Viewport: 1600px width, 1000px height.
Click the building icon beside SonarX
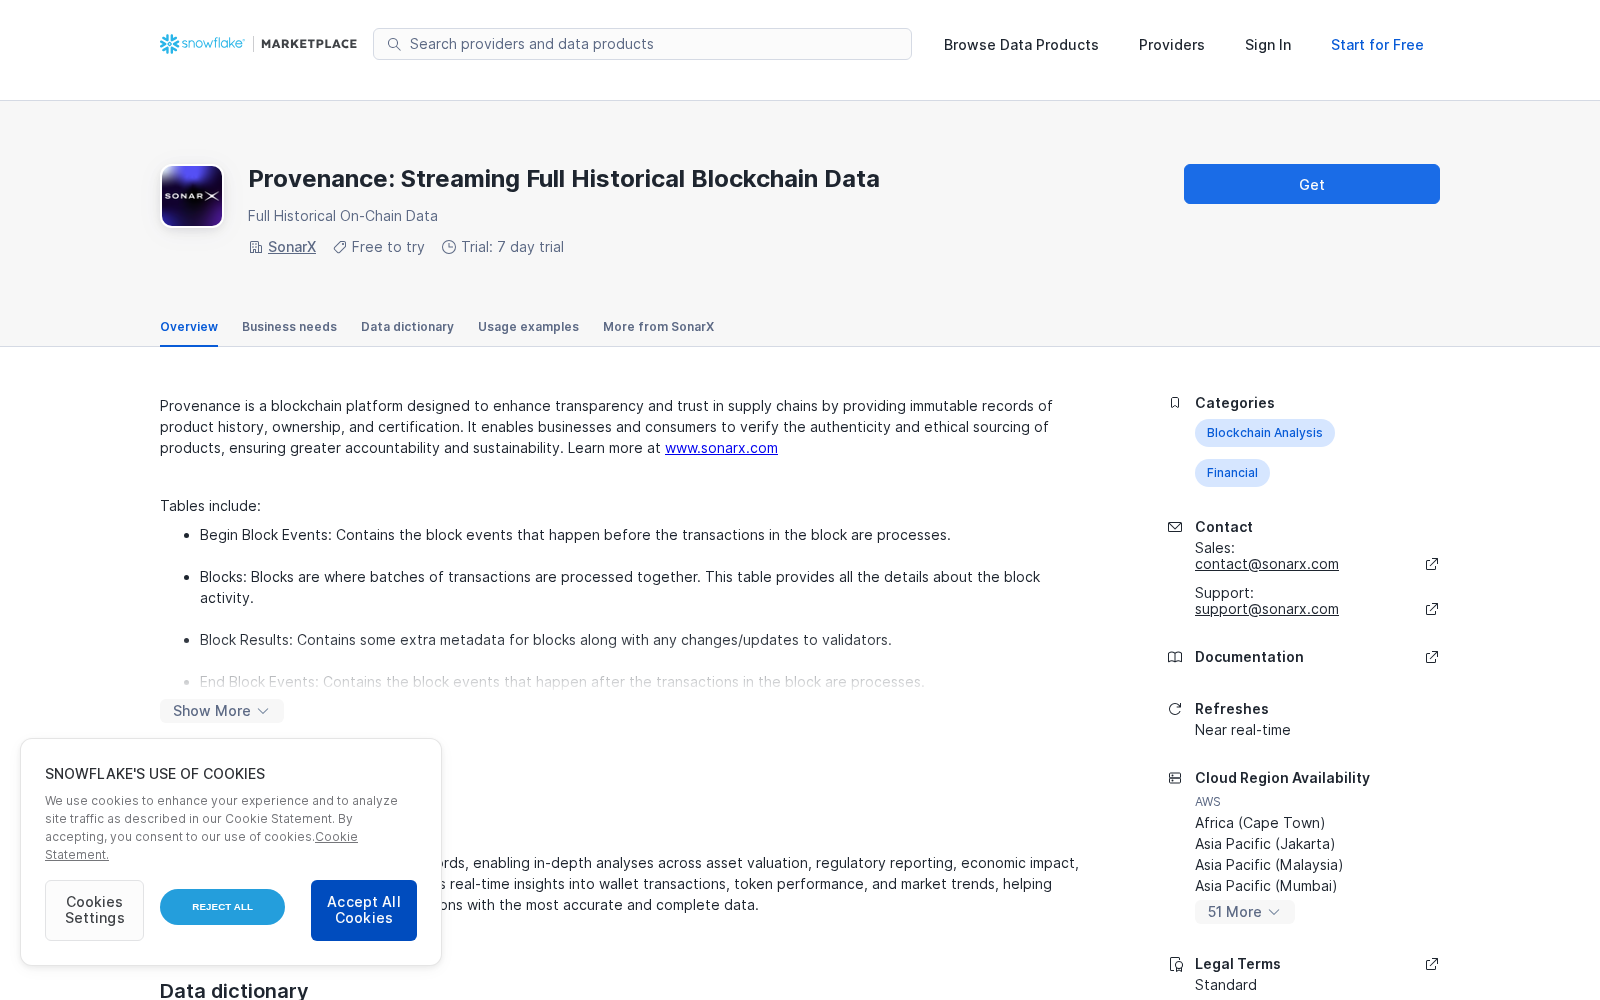tap(256, 247)
